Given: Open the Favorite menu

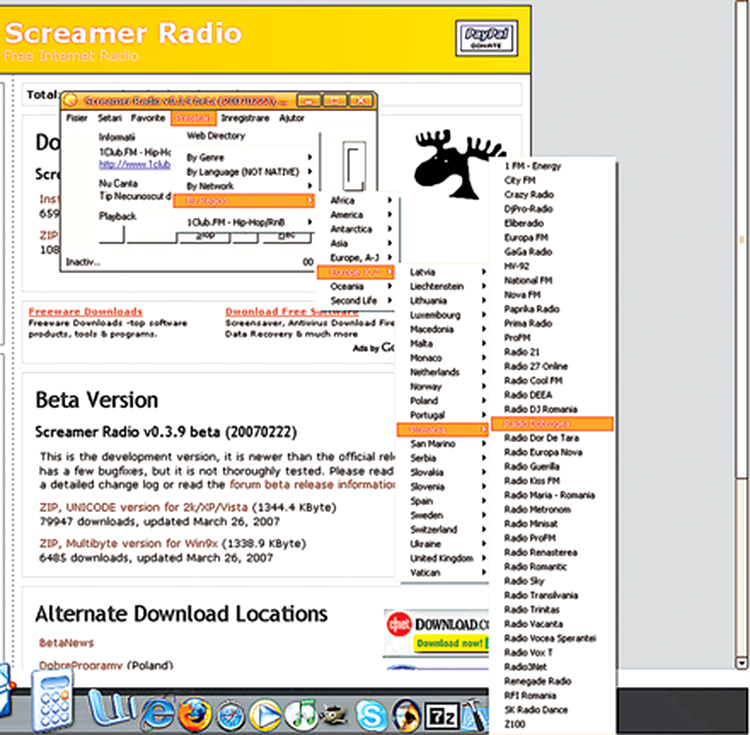Looking at the screenshot, I should click(148, 118).
